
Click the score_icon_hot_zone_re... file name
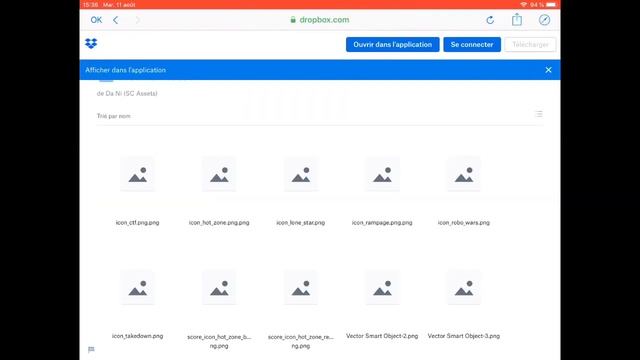tap(301, 341)
